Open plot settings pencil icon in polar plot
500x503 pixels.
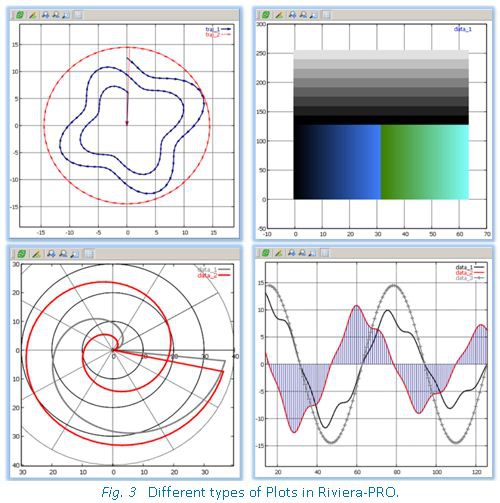click(x=36, y=254)
